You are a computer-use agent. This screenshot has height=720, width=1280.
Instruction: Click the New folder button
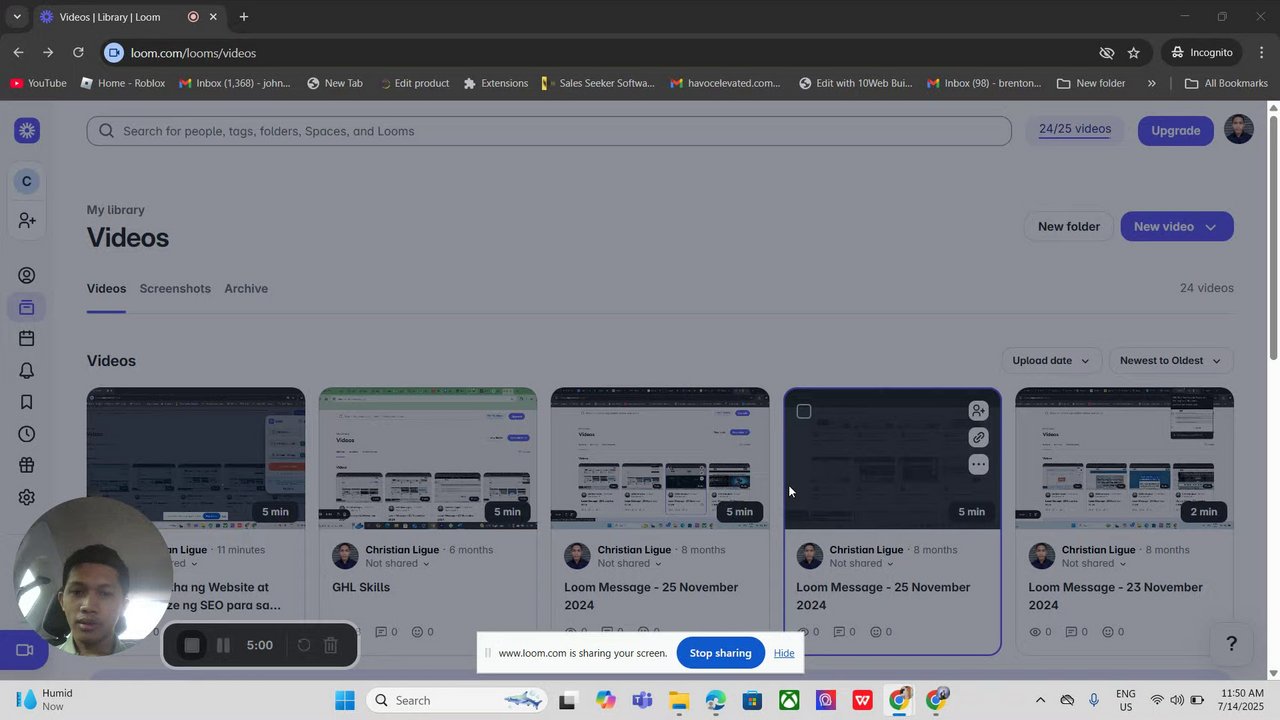(x=1068, y=227)
